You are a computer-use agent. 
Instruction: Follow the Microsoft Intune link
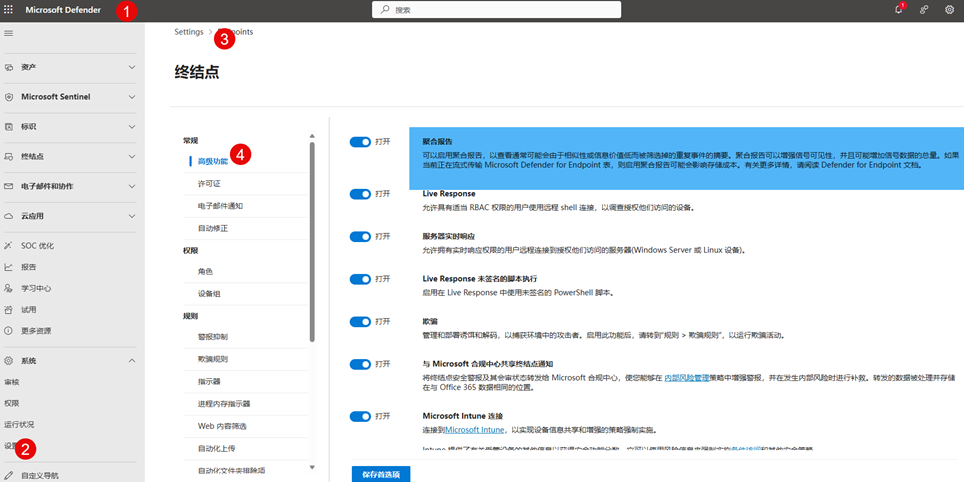click(475, 430)
